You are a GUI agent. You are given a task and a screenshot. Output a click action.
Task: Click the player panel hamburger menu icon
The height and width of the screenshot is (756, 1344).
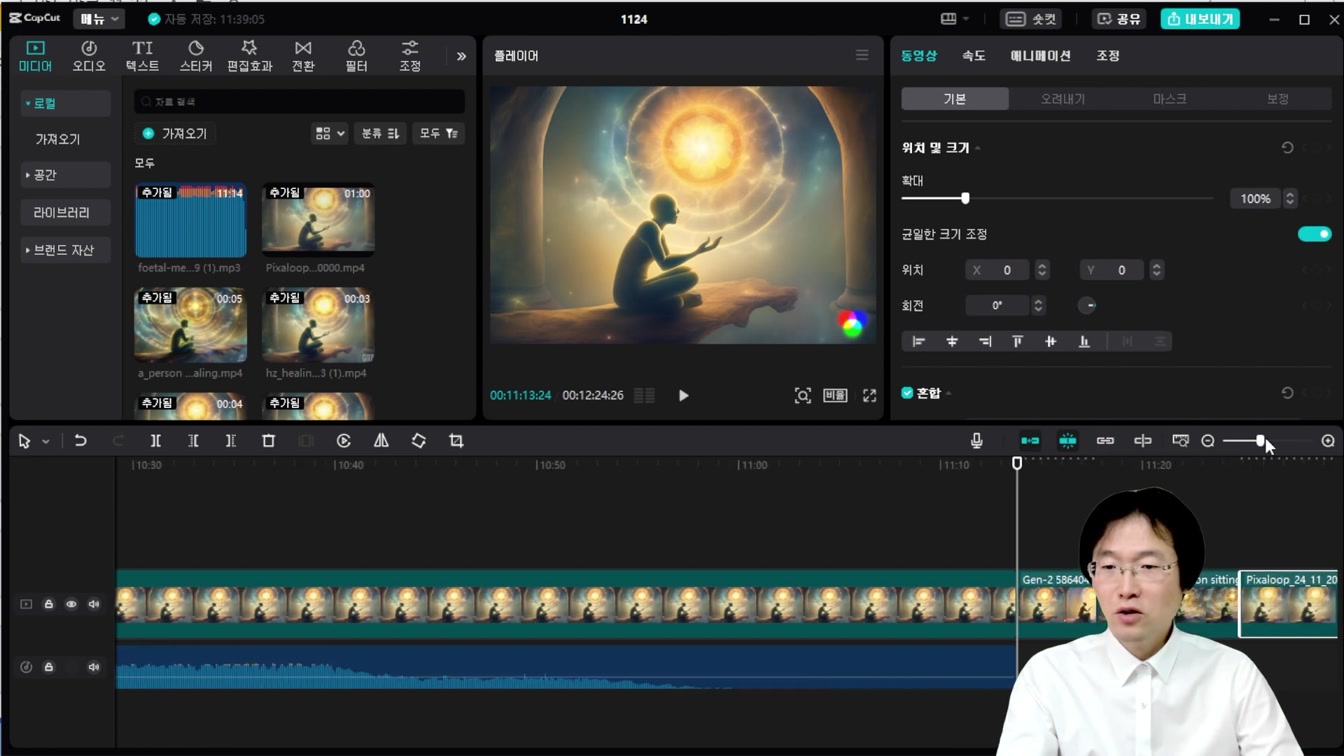pos(862,56)
